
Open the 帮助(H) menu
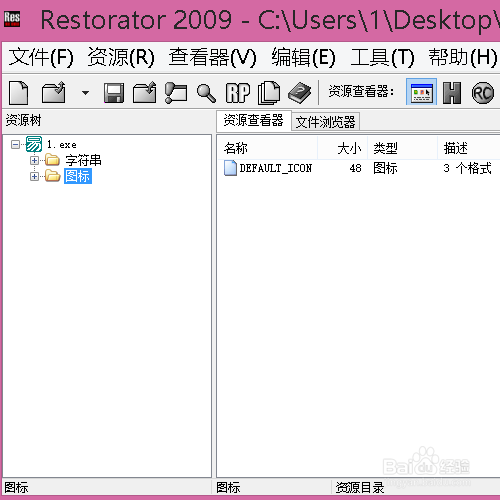click(x=463, y=57)
